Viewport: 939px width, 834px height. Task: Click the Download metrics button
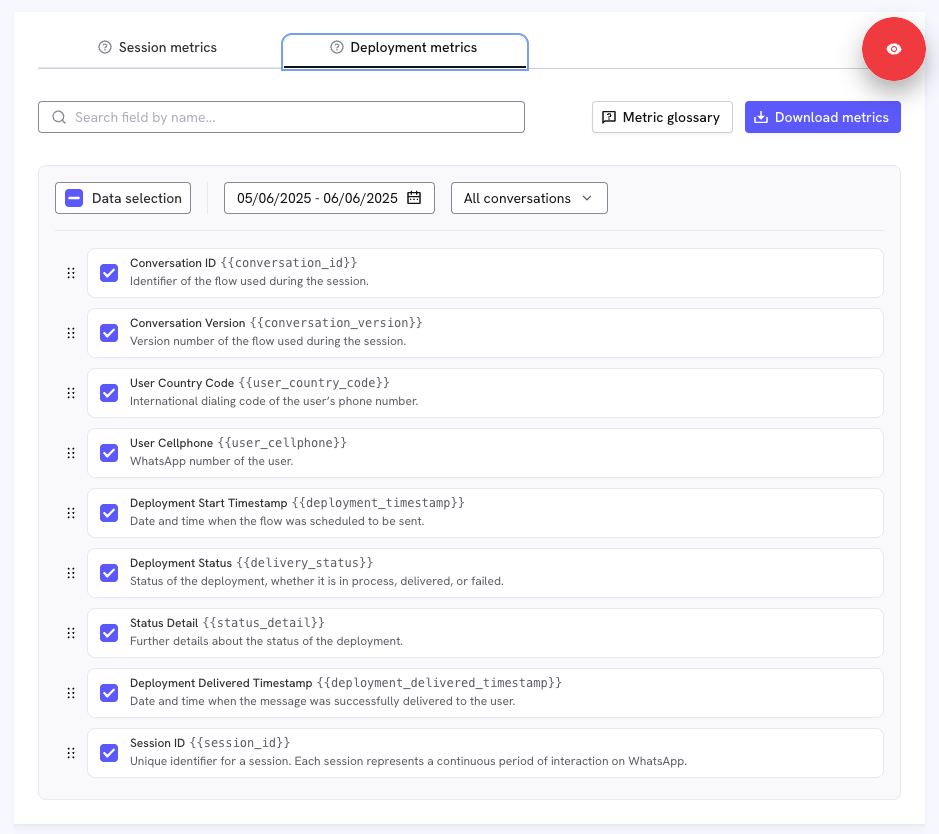823,117
